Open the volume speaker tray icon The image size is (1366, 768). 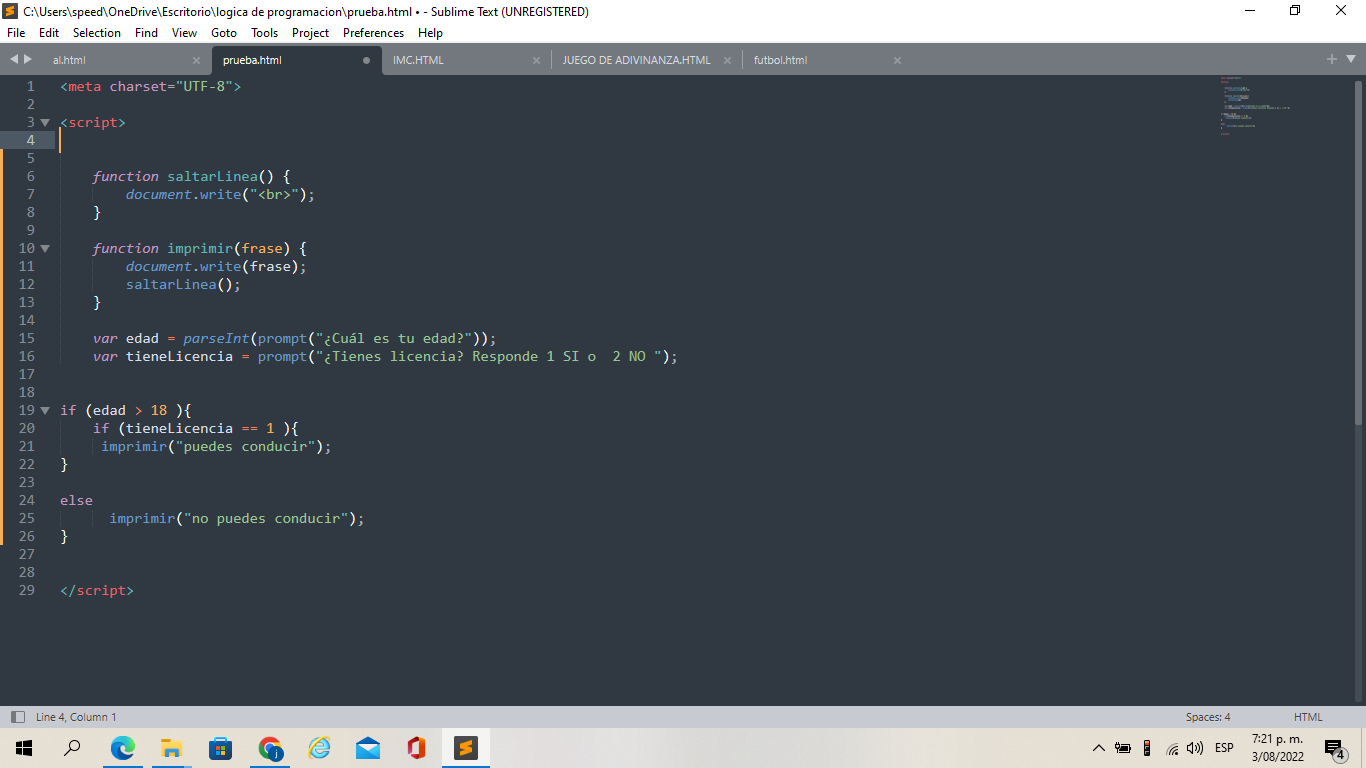tap(1195, 748)
